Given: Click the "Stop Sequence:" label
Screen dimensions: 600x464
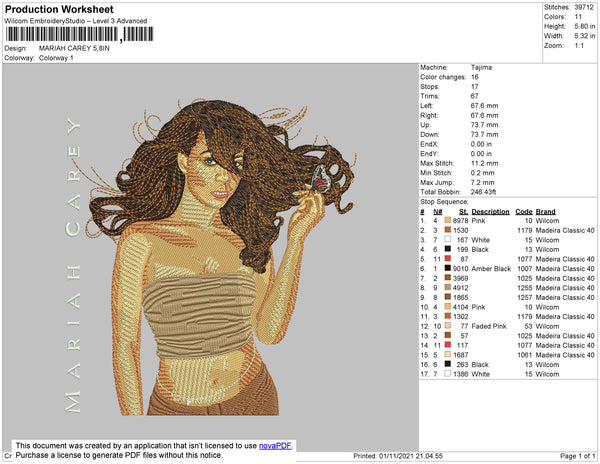Looking at the screenshot, I should (444, 202).
